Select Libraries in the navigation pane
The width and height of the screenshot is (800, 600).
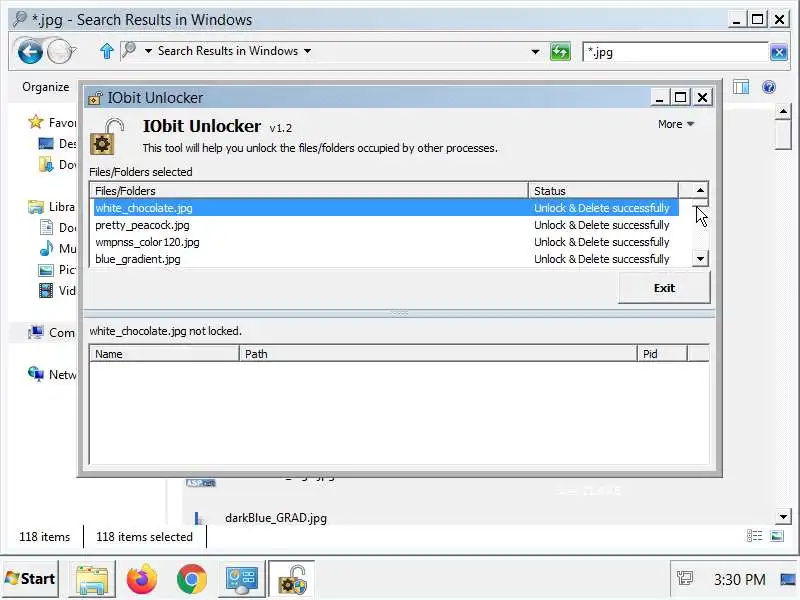pyautogui.click(x=52, y=207)
